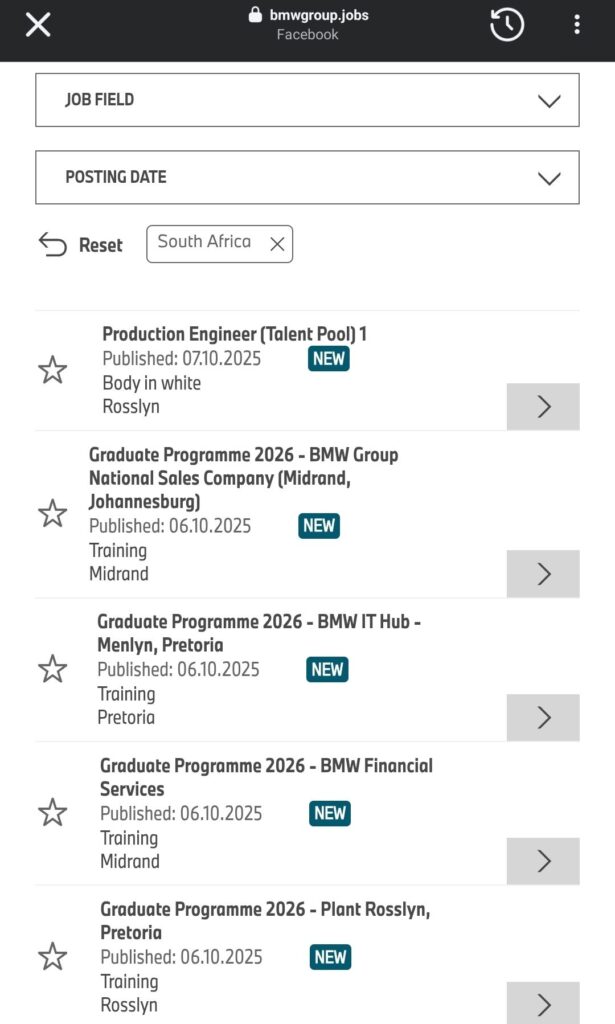Screen dimensions: 615x1024
Task: Open Financial Services job arrow button
Action: [x=543, y=861]
